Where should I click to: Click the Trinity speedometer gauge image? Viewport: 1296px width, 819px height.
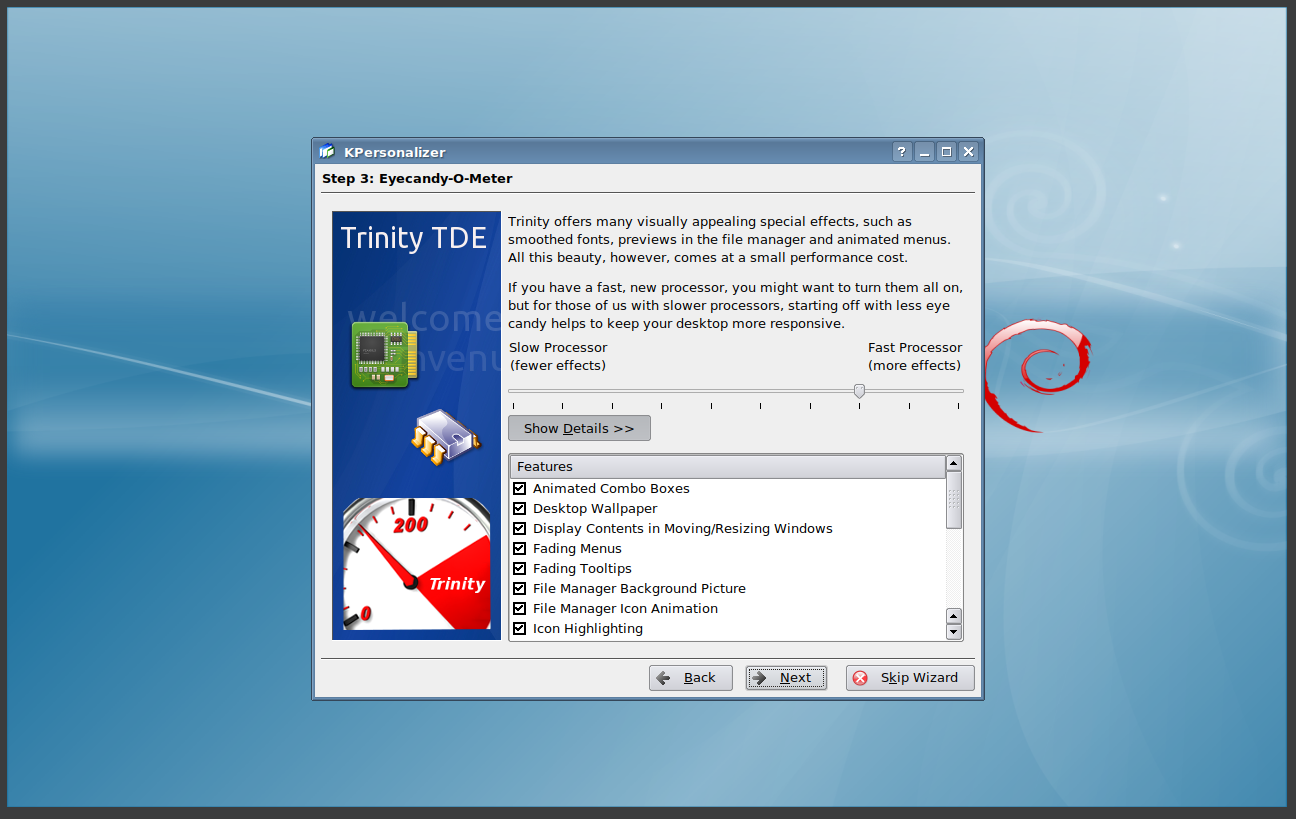tap(416, 564)
